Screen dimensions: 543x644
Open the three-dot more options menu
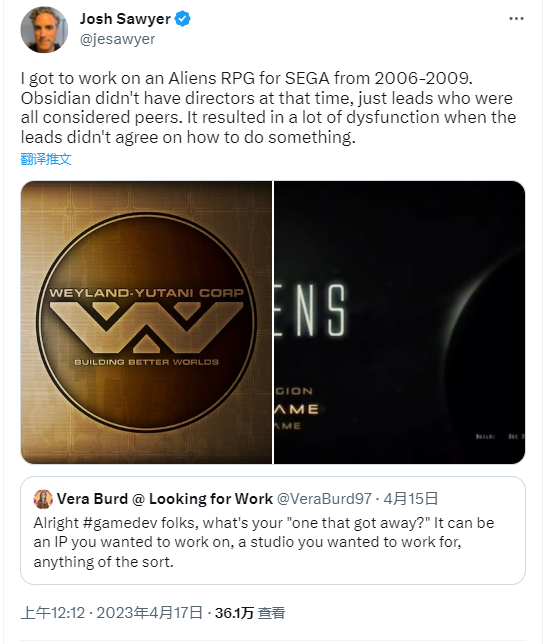[x=516, y=19]
